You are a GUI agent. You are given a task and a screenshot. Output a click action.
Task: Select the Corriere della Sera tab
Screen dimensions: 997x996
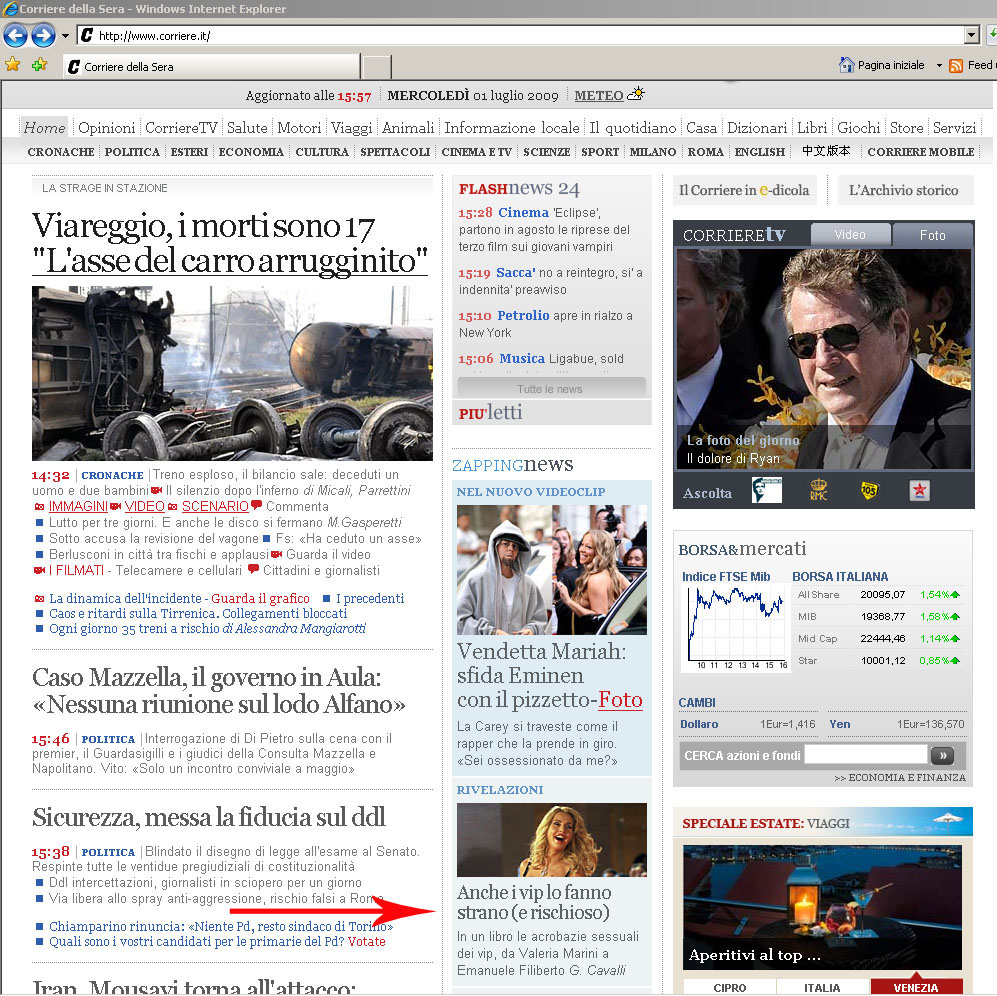211,67
